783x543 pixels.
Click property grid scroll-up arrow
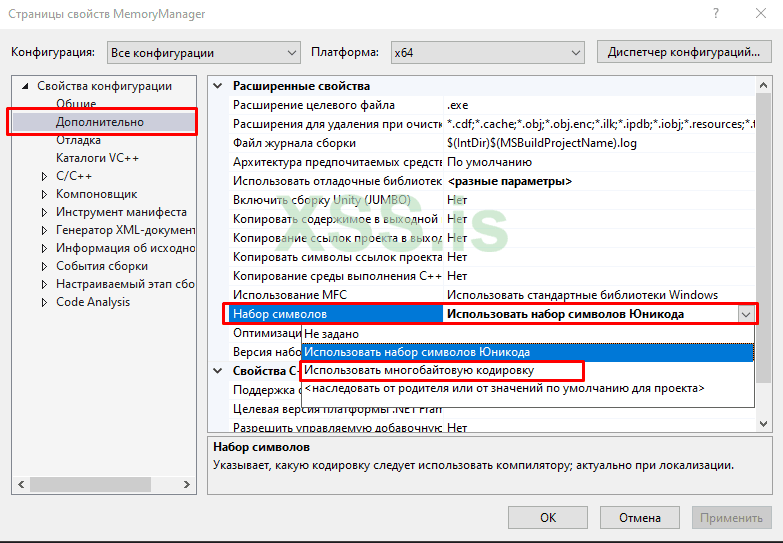(763, 85)
